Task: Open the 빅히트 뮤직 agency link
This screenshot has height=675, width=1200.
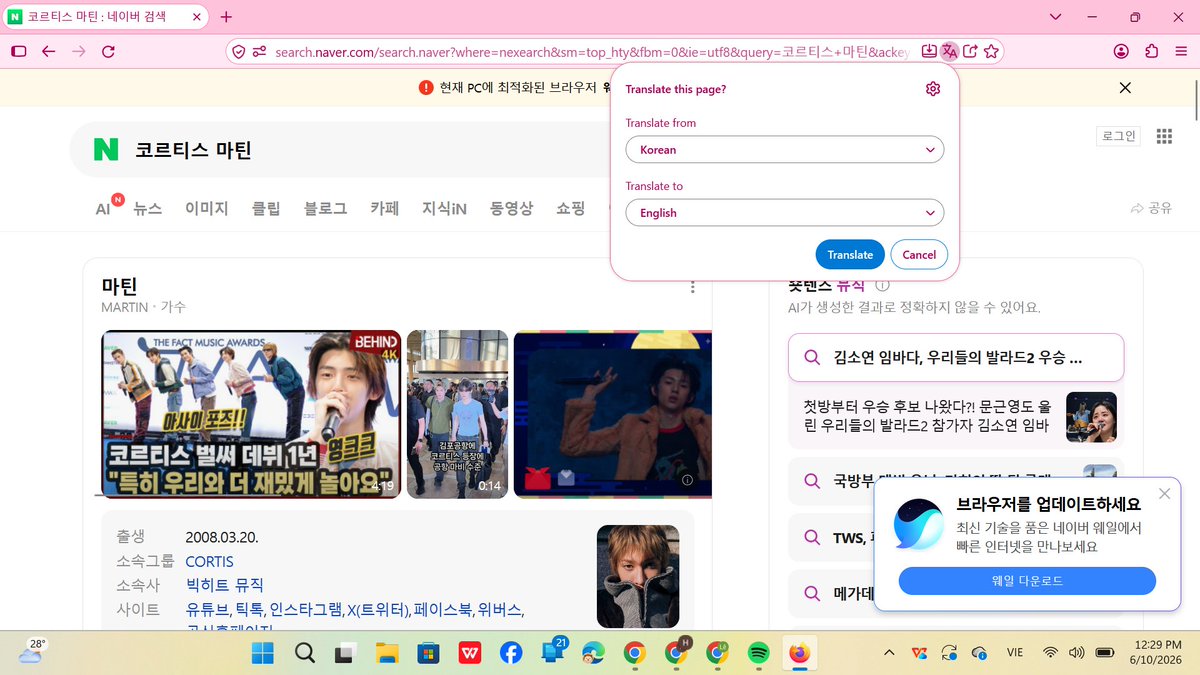Action: click(225, 585)
